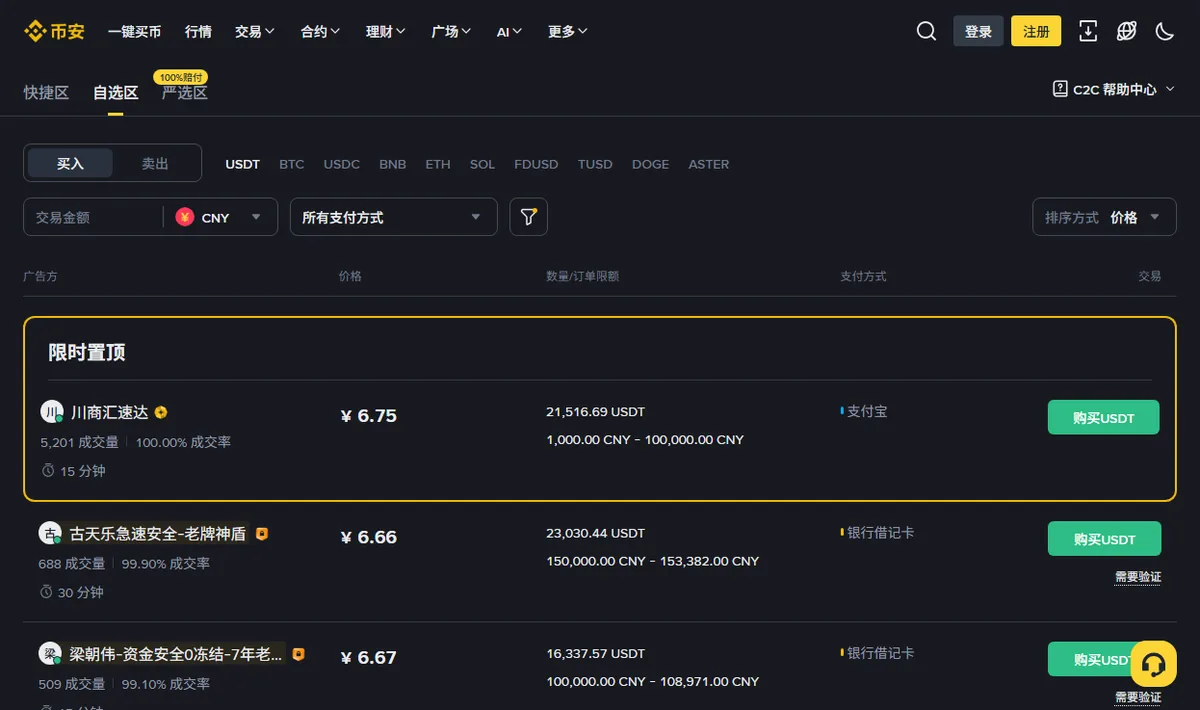Open the 排序方式 价格 dropdown
Screen dimensions: 1200x710
(1104, 217)
